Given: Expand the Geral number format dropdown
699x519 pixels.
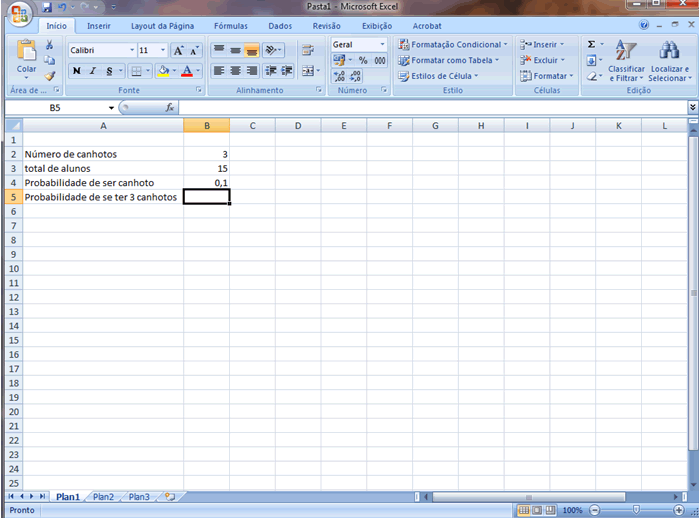Looking at the screenshot, I should (382, 45).
